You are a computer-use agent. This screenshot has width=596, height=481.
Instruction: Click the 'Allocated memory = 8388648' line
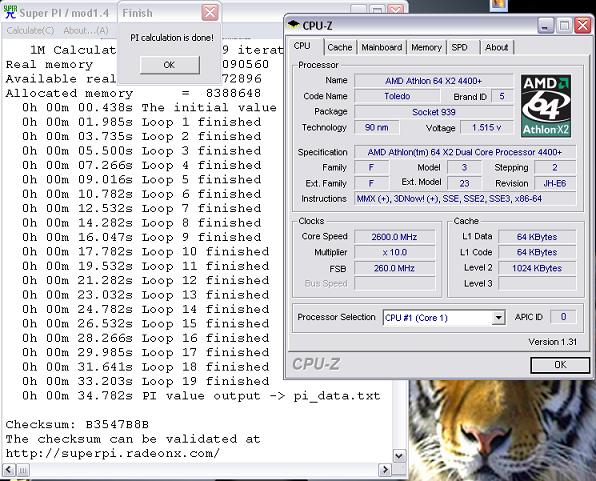133,93
